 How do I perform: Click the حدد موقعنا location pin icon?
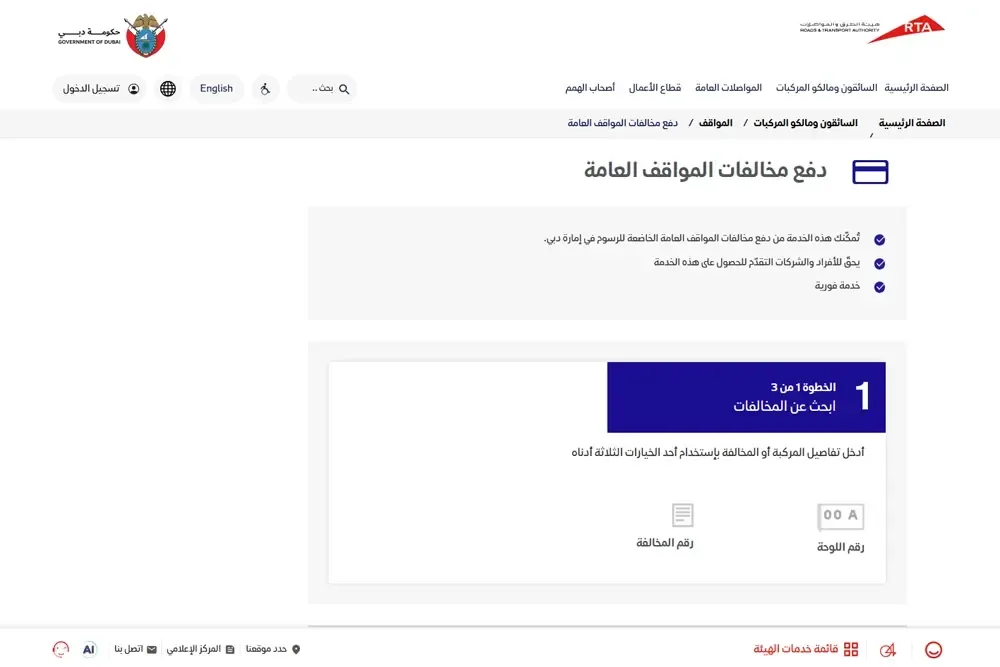pos(293,648)
